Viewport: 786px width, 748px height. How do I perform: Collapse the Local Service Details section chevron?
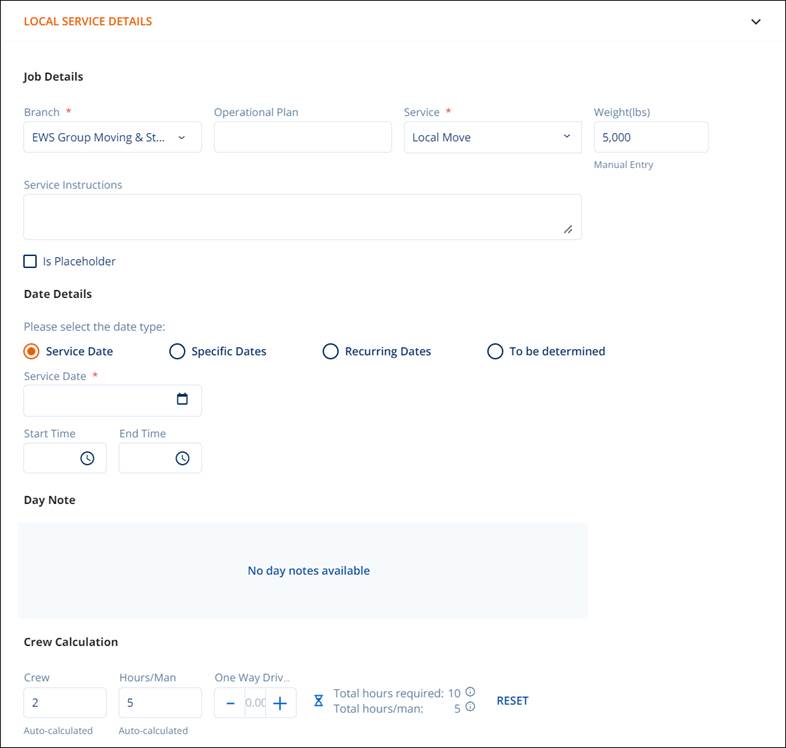[x=755, y=22]
